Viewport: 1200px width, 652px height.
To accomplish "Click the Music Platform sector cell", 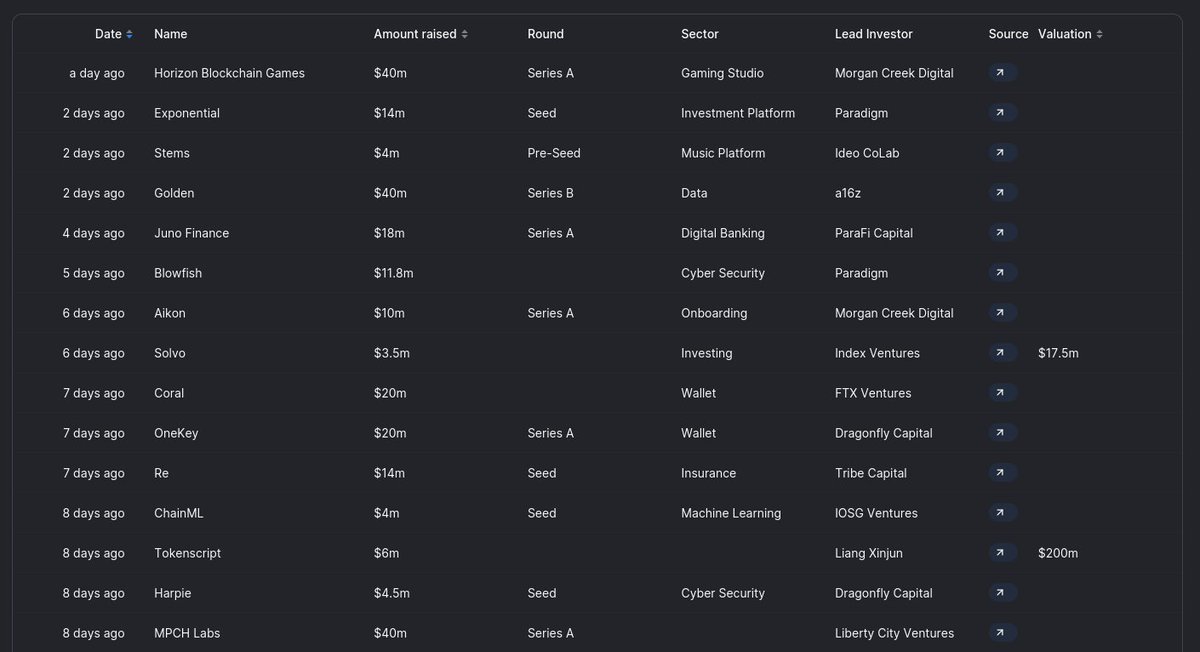I will click(723, 153).
